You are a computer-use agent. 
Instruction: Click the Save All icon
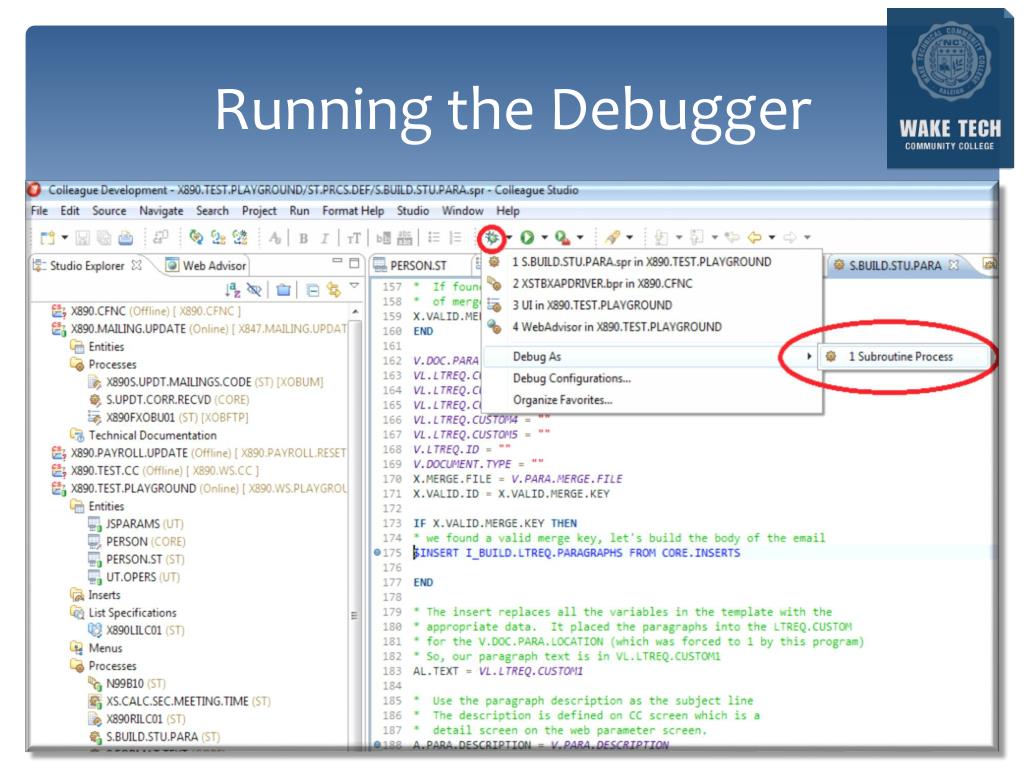coord(104,238)
